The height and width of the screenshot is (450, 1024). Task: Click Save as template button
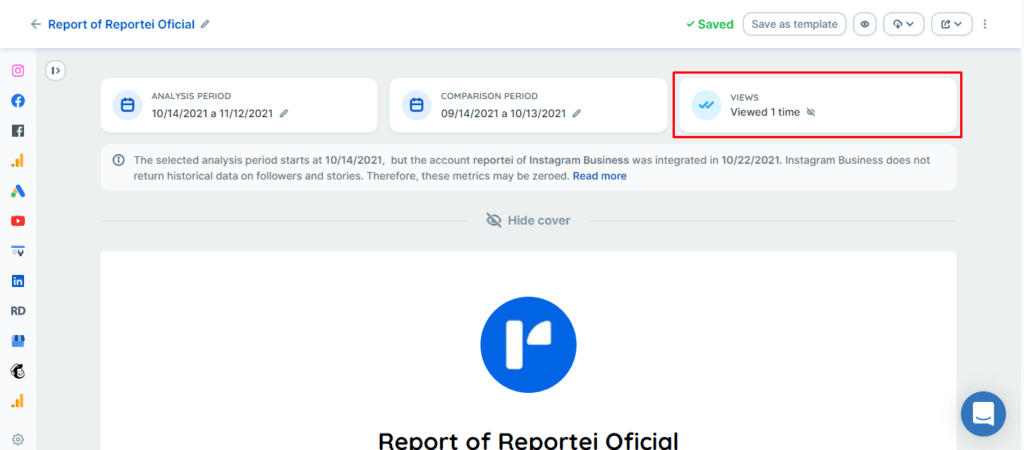[794, 24]
